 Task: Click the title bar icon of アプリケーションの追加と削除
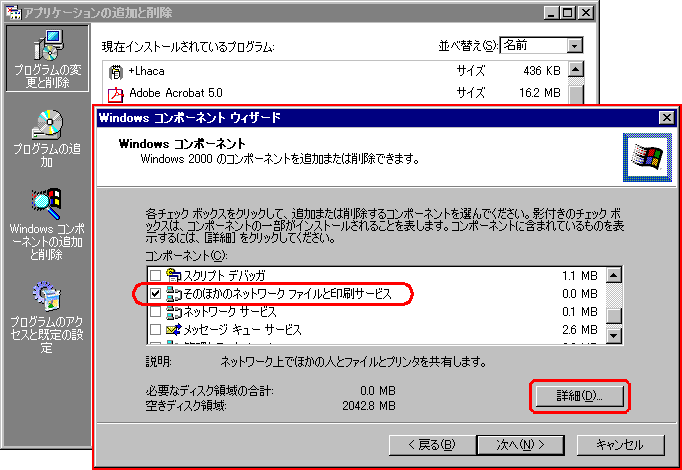(x=13, y=12)
